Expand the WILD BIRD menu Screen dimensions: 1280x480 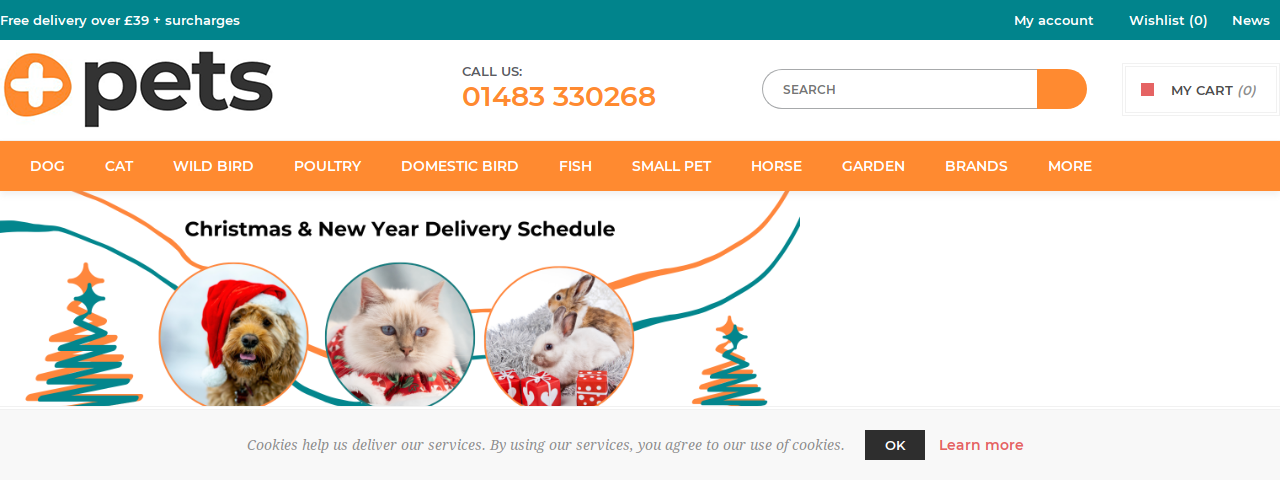click(213, 166)
